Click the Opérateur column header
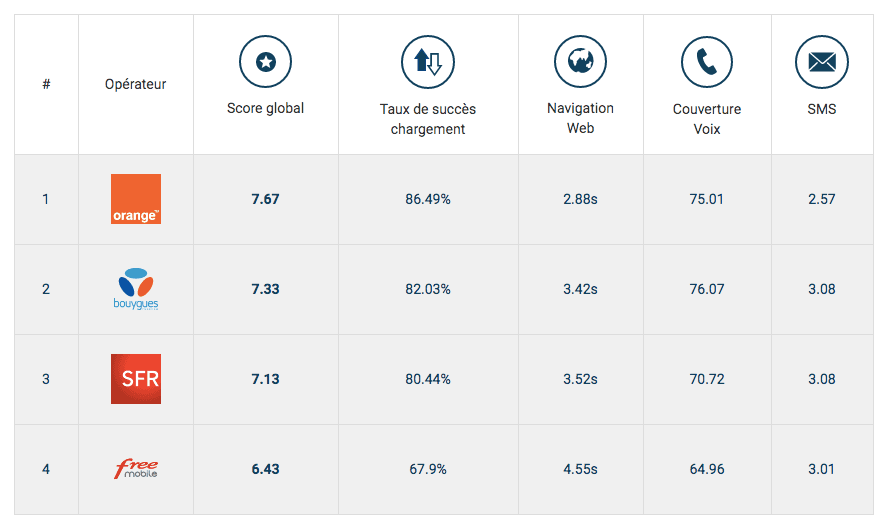The width and height of the screenshot is (889, 527). pos(136,84)
